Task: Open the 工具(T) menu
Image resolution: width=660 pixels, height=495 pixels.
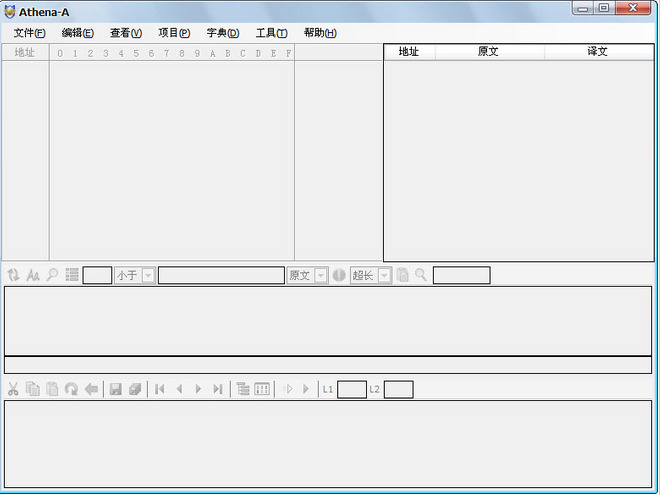Action: coord(271,33)
